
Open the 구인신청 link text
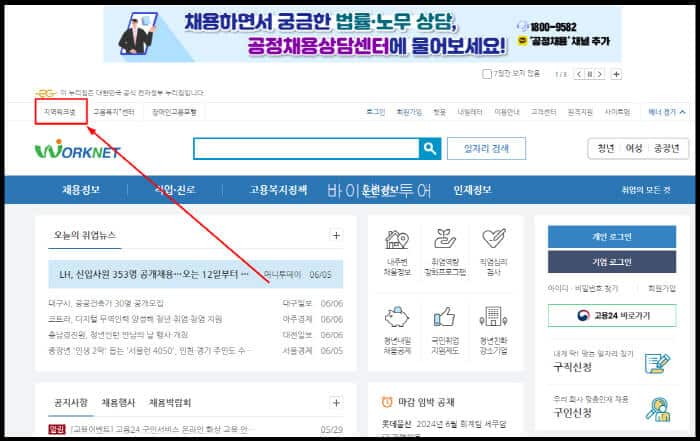572,412
